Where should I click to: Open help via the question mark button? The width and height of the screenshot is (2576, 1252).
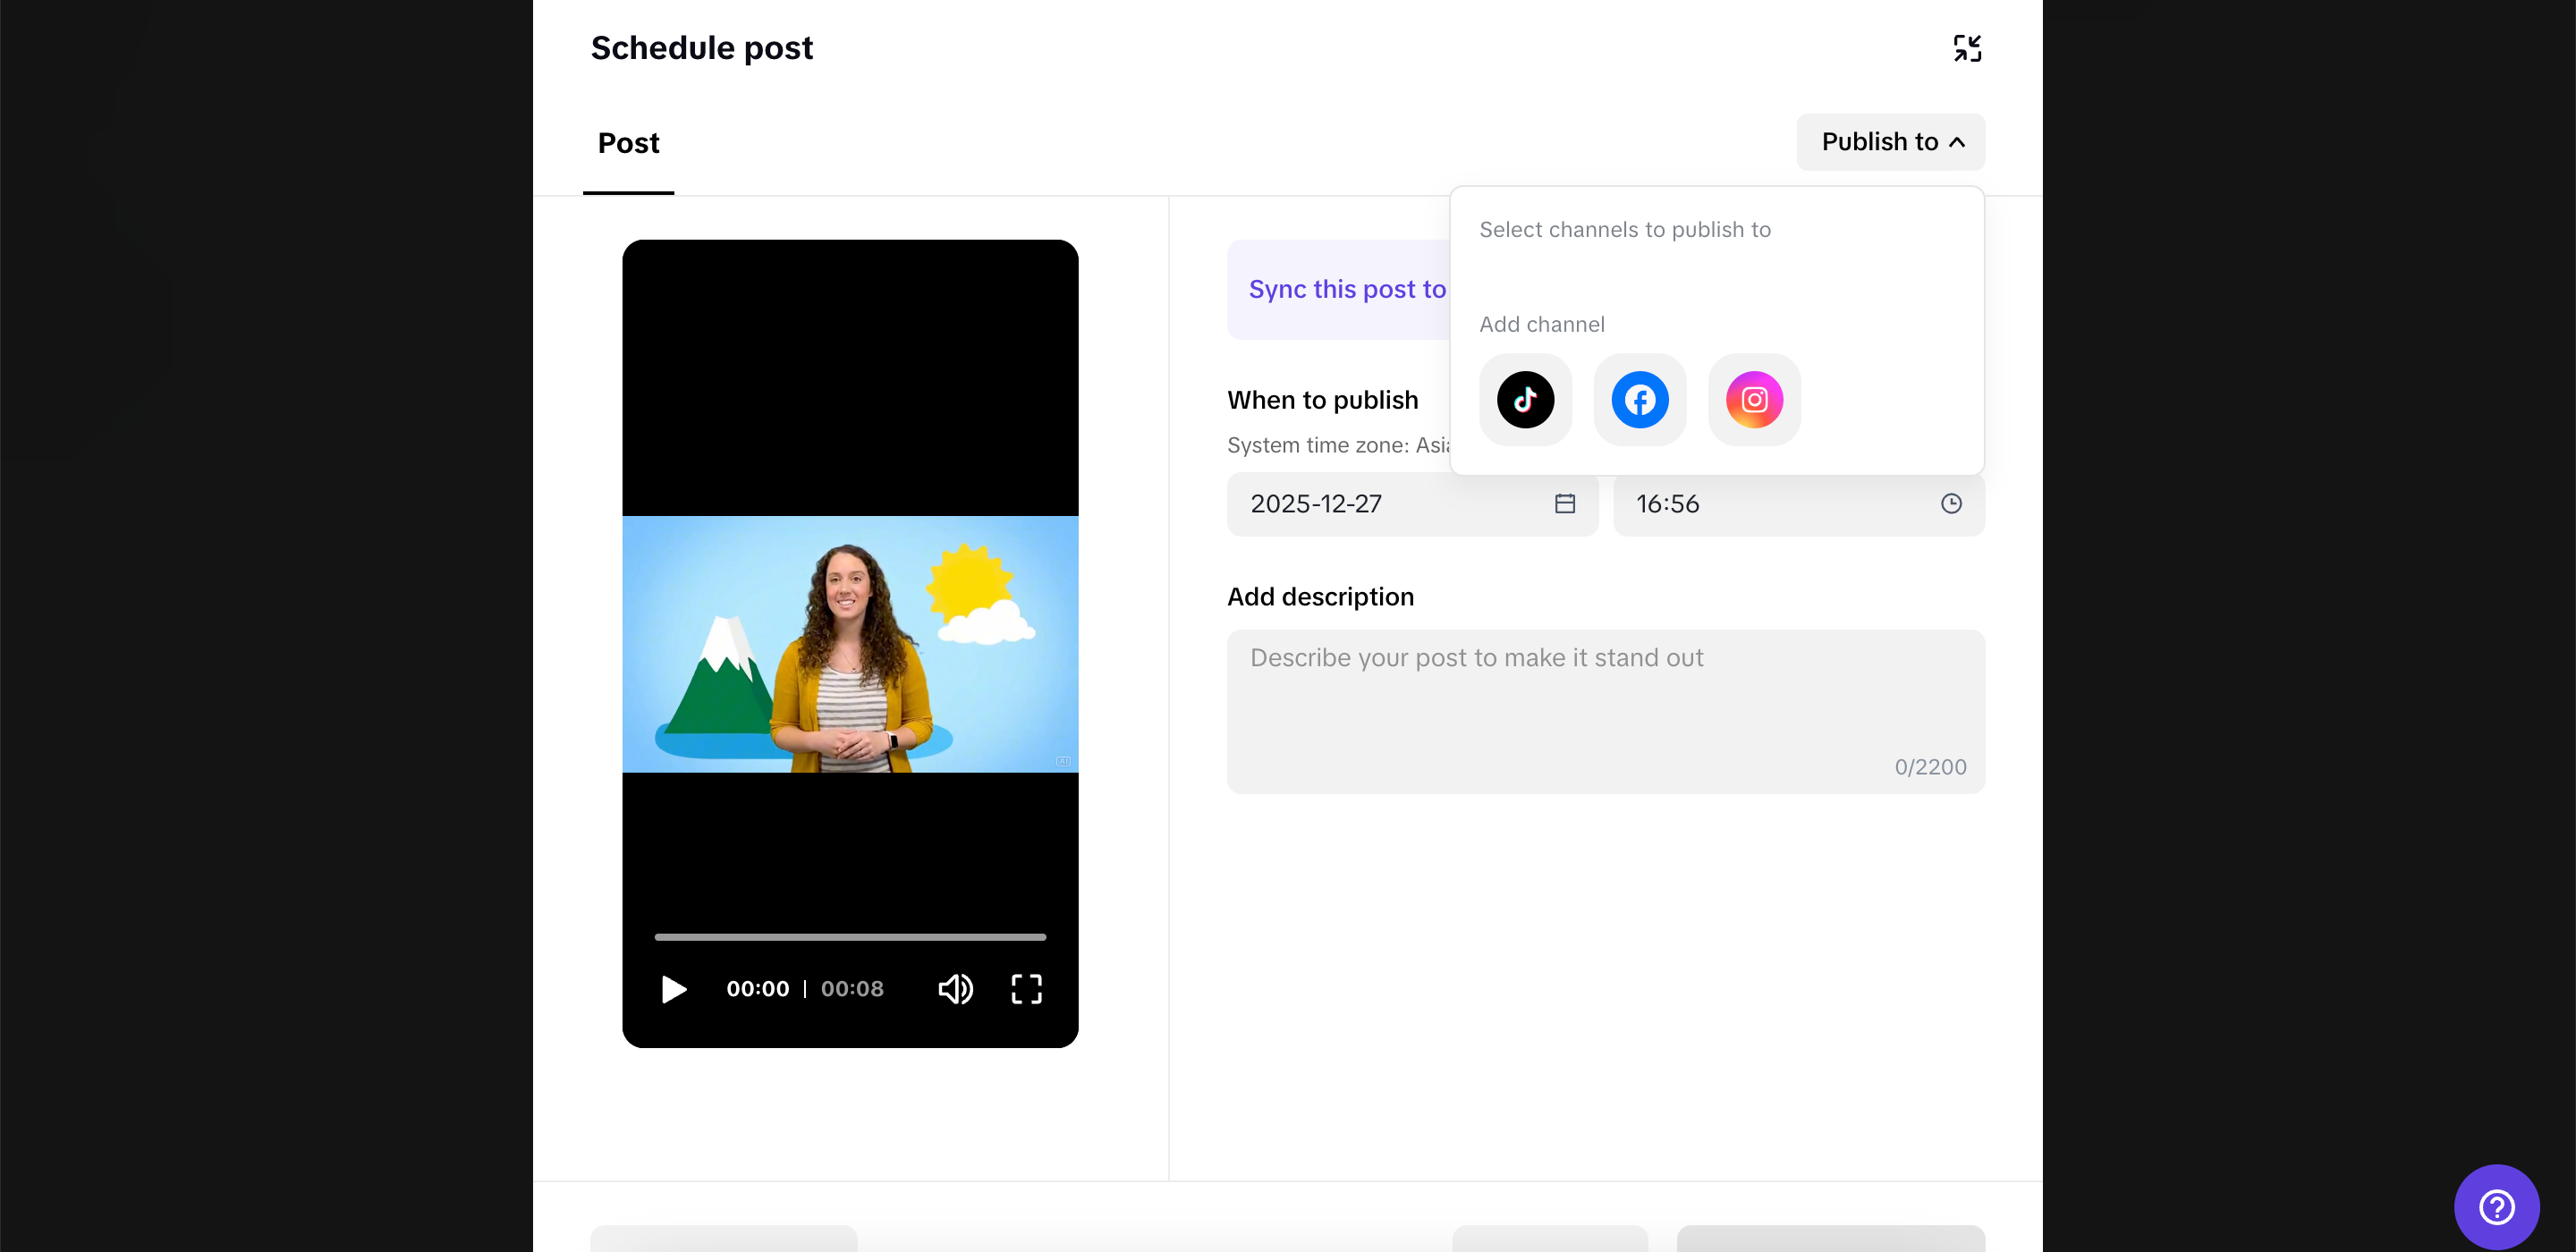click(x=2497, y=1206)
